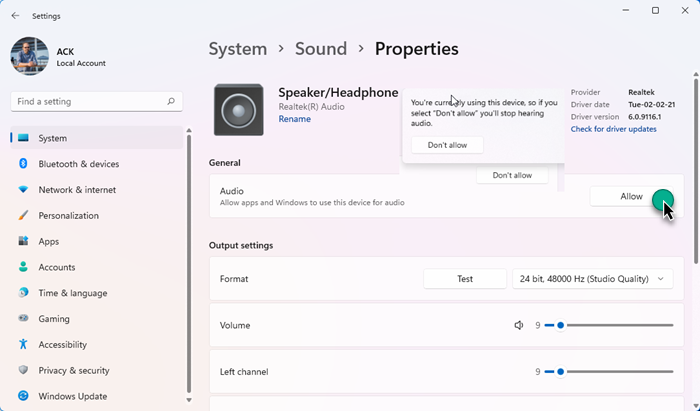Click the Volume slider handle
The image size is (700, 411).
coord(560,325)
